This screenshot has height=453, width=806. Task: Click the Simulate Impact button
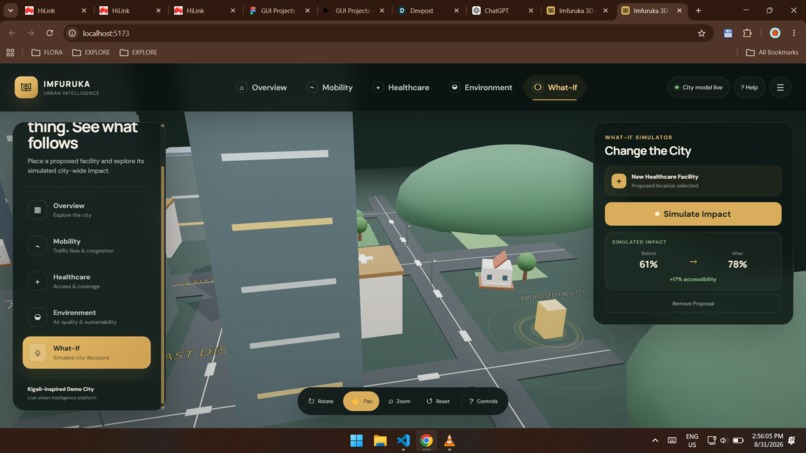coord(693,214)
